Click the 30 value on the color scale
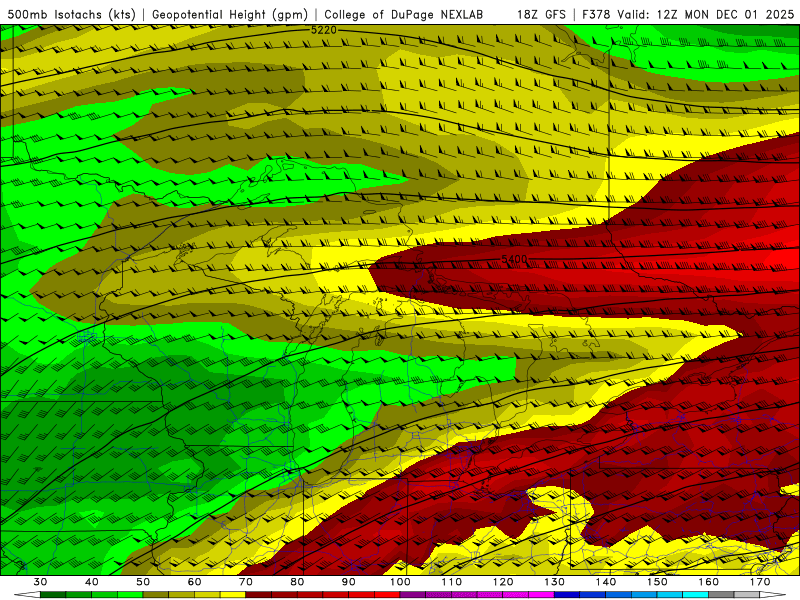The image size is (800, 600). [x=40, y=582]
